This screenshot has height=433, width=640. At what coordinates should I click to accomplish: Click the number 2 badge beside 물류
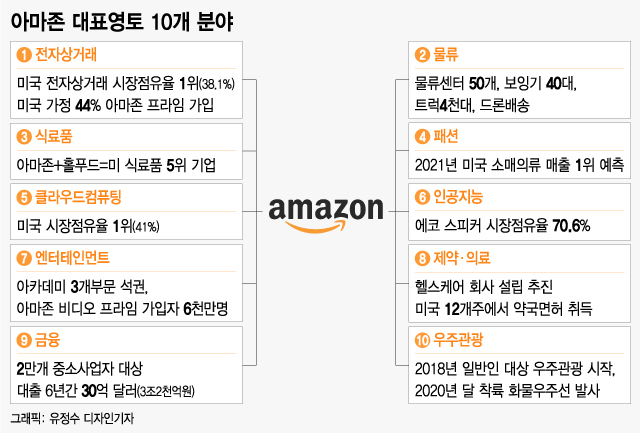(421, 53)
